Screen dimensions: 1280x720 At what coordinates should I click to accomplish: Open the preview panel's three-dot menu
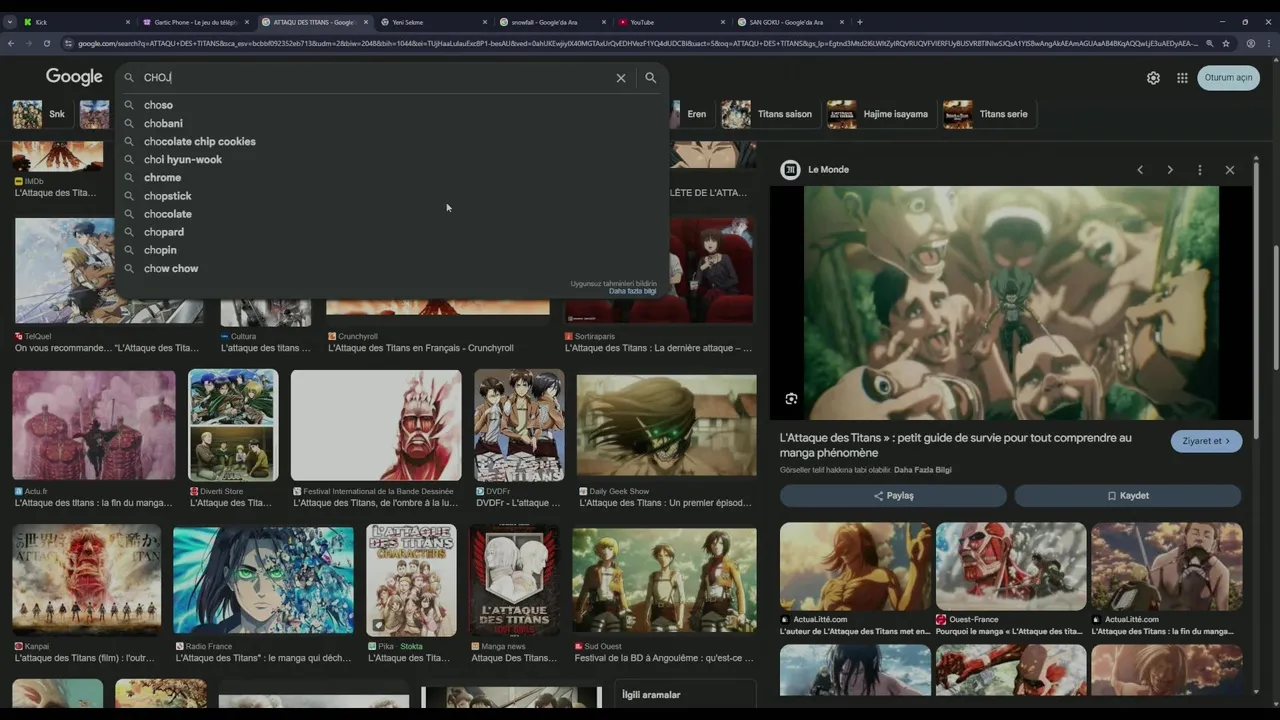click(1200, 170)
